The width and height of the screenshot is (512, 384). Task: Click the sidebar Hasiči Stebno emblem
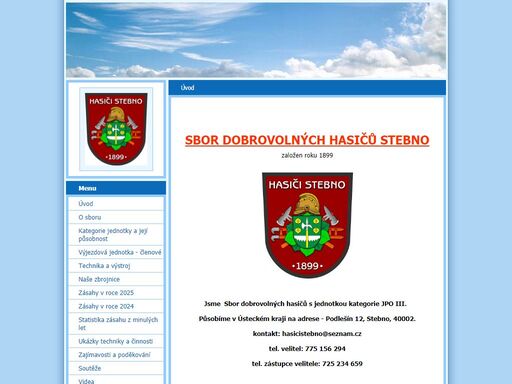pos(116,129)
